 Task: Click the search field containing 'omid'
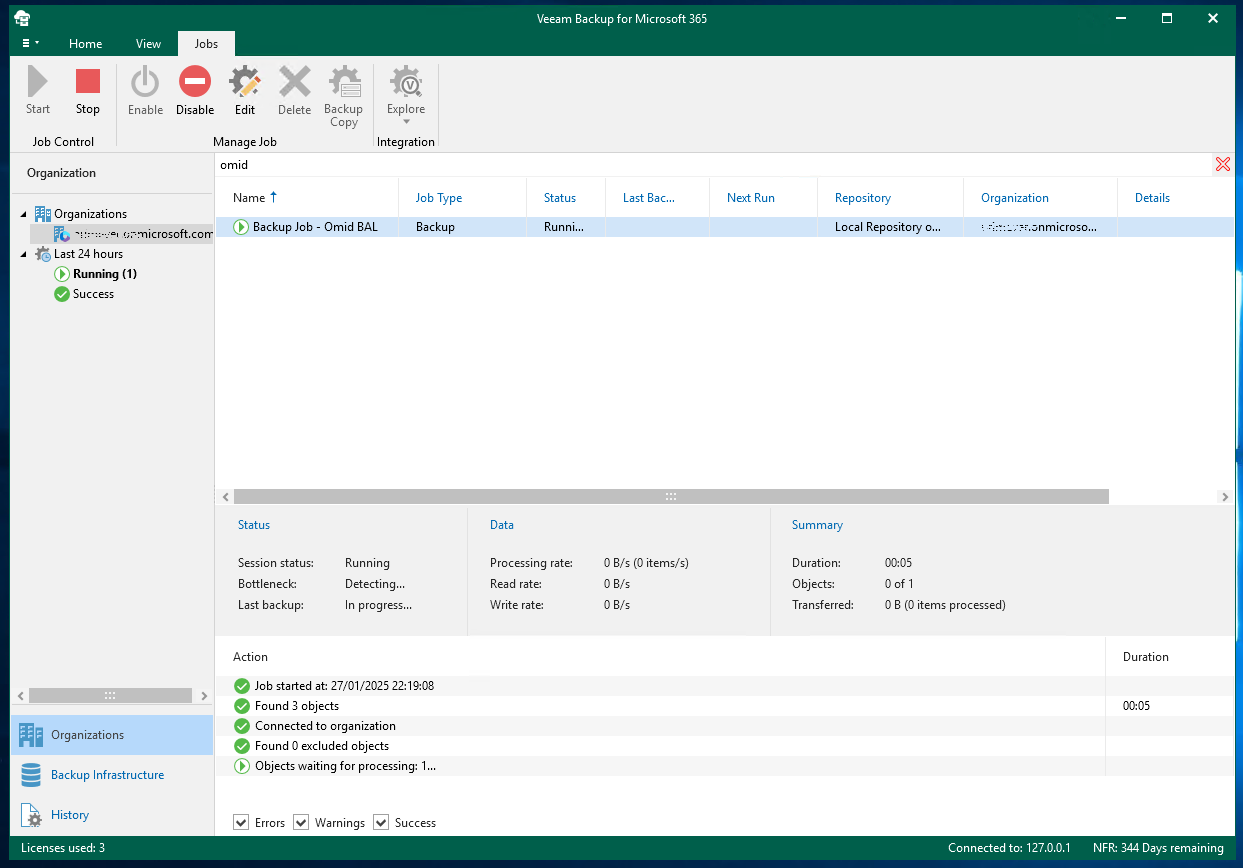(713, 165)
